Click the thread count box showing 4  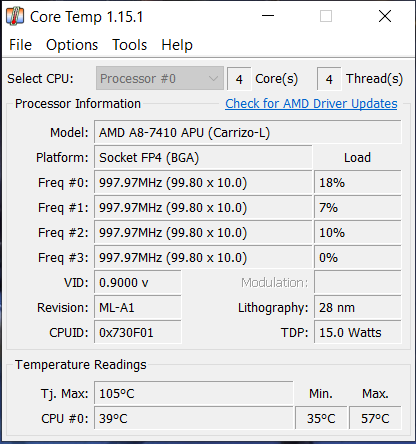pos(329,79)
